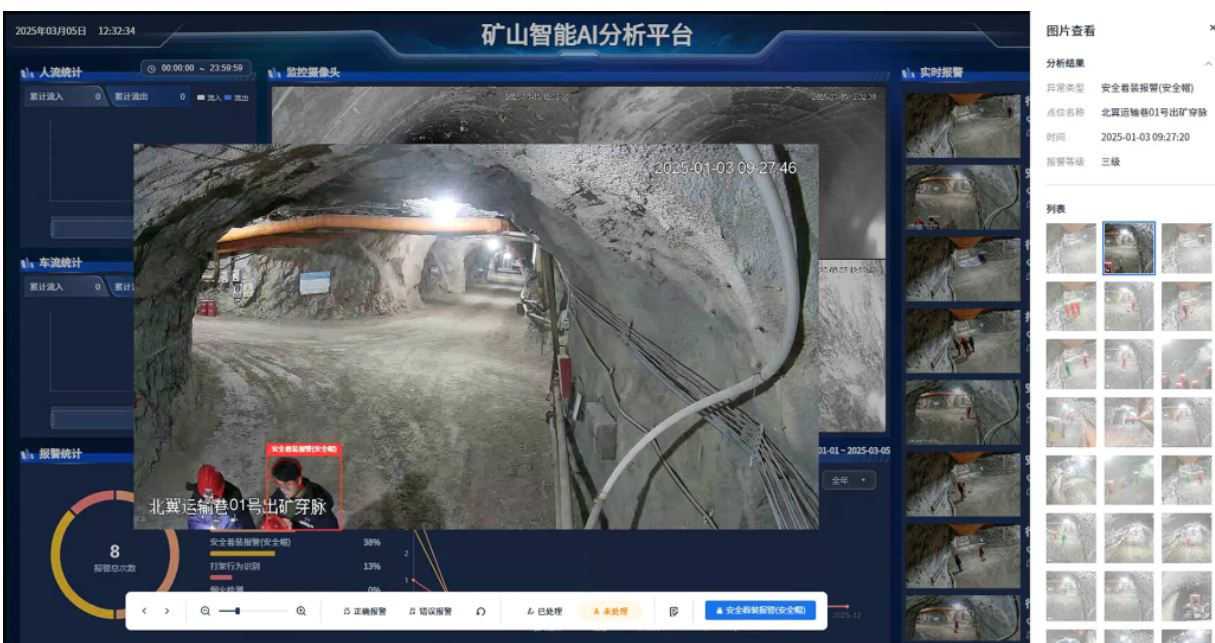Click the zoom in magnifier icon

tap(301, 611)
